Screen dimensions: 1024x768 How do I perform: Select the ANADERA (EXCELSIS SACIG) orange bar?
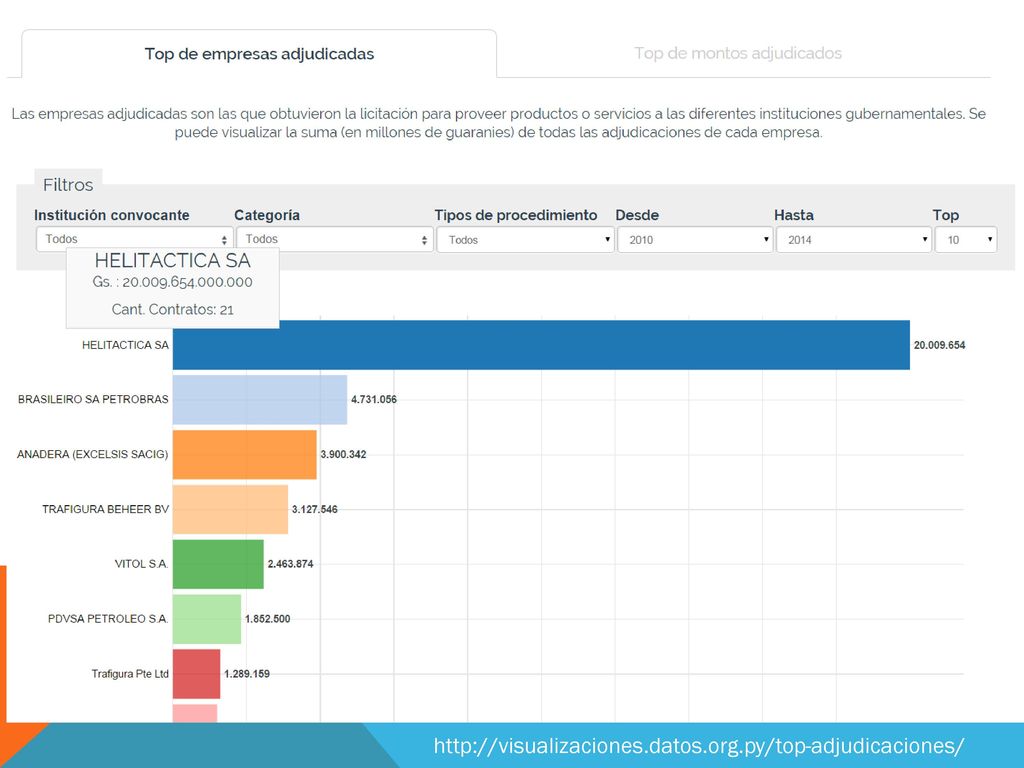(x=245, y=455)
